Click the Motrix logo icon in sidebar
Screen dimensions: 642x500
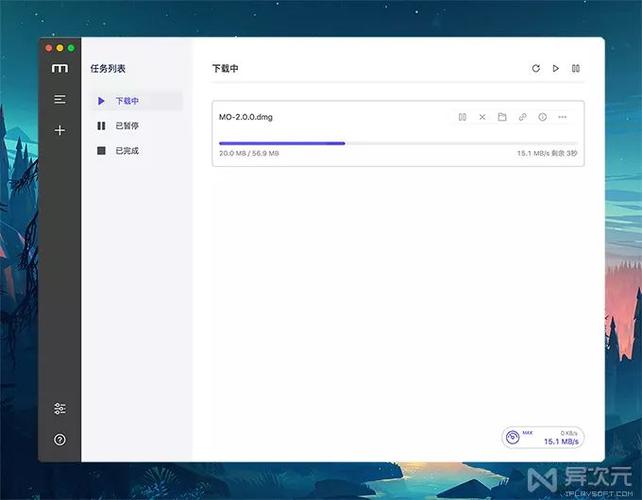click(60, 68)
